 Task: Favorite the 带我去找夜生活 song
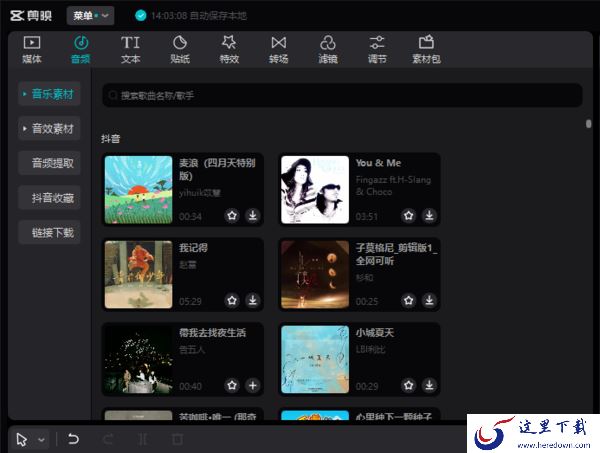[x=232, y=385]
